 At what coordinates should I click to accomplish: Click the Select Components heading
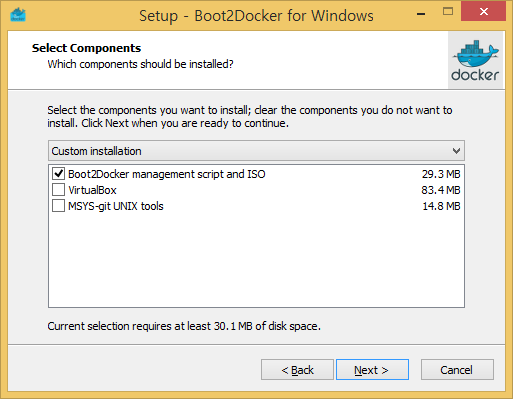[86, 48]
